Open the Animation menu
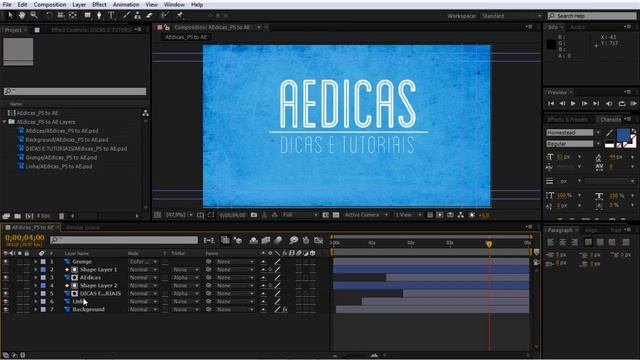Viewport: 640px width, 360px height. [126, 5]
